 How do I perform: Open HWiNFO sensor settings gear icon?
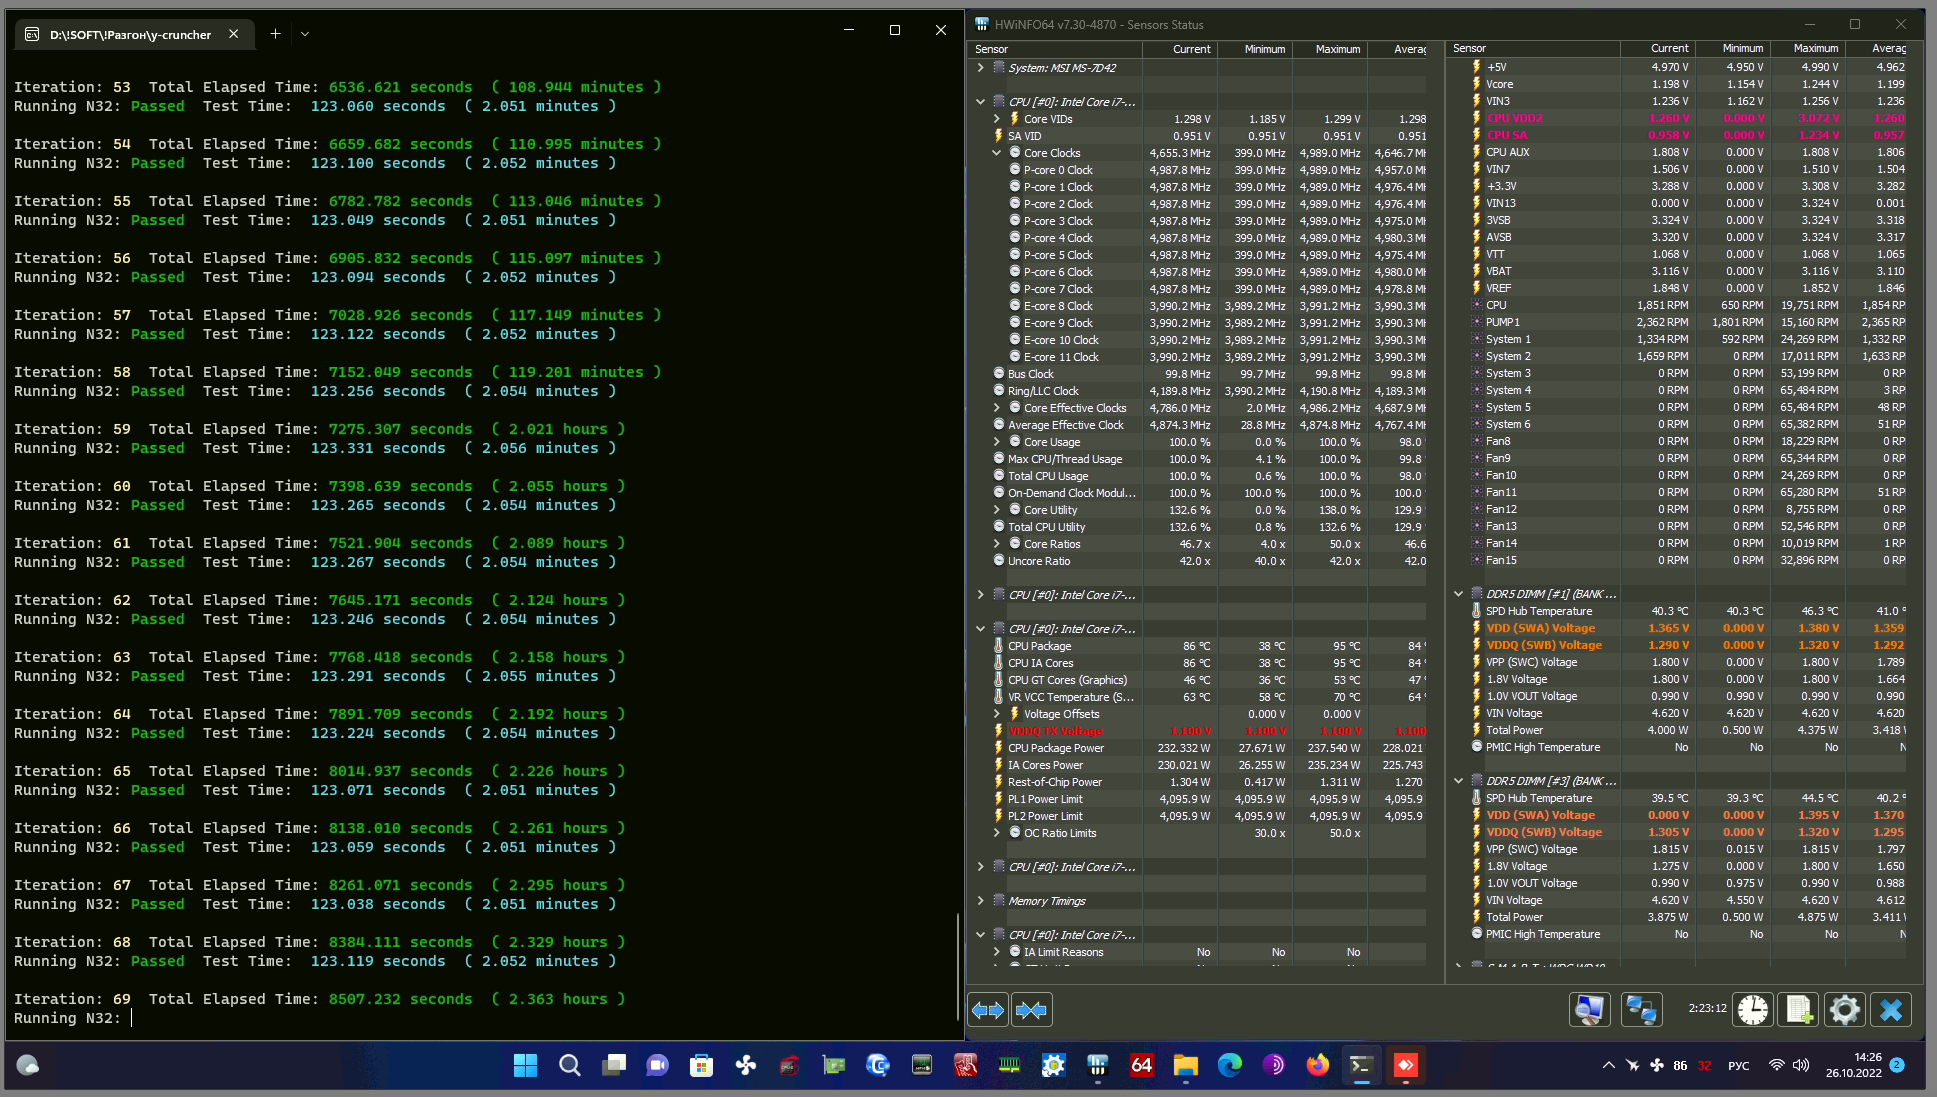(1845, 1010)
